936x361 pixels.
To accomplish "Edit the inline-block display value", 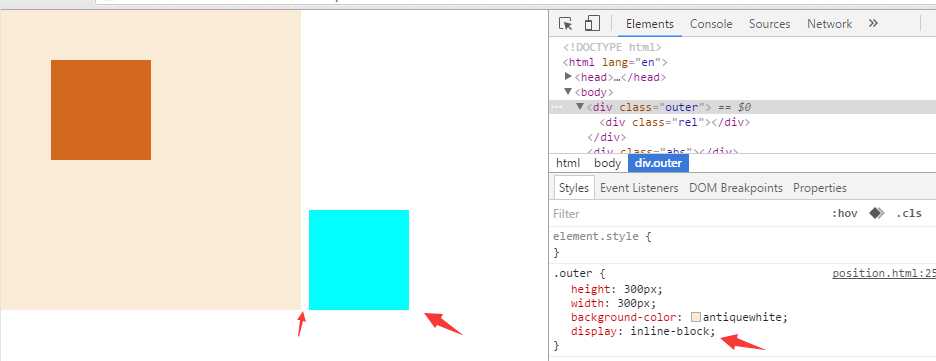I will pyautogui.click(x=670, y=331).
